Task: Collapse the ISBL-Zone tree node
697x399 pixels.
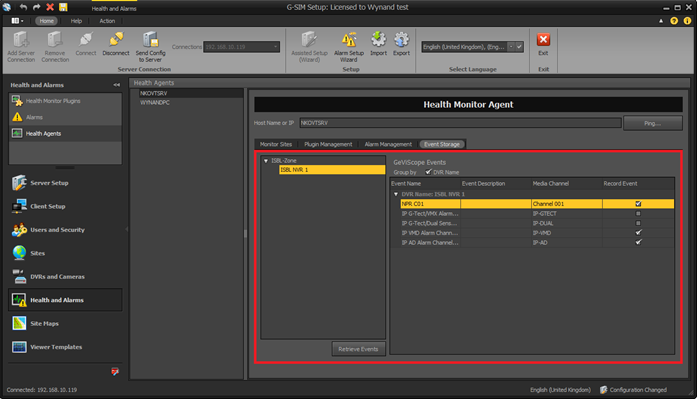Action: [266, 161]
